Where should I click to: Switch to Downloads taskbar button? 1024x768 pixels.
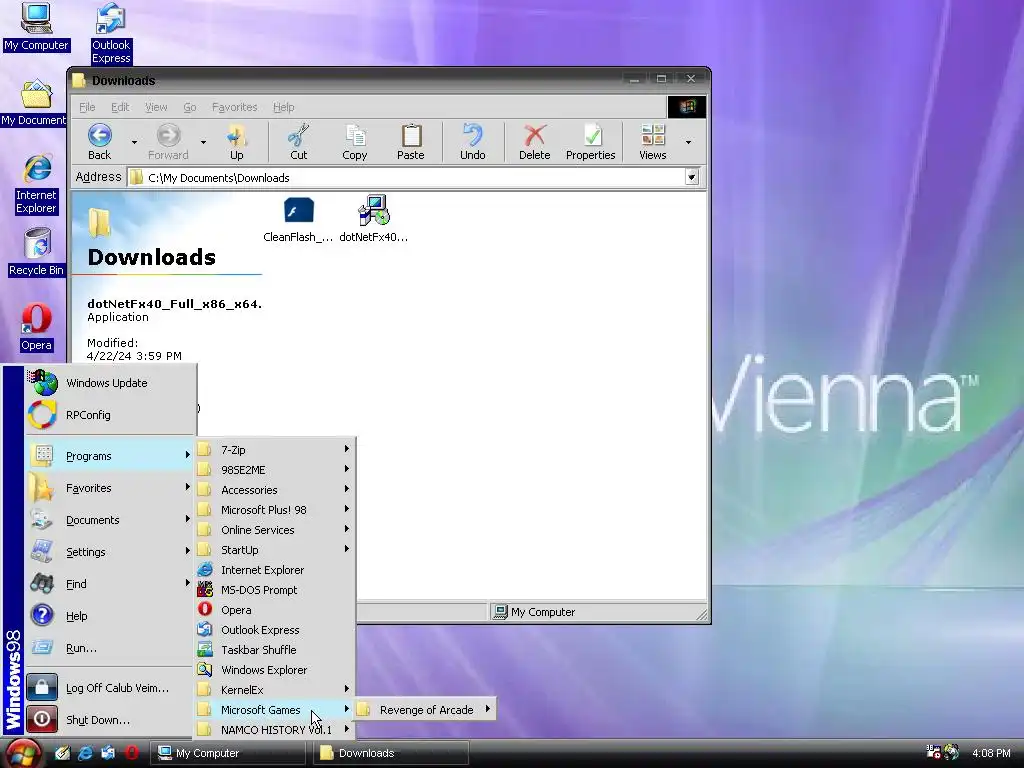391,753
